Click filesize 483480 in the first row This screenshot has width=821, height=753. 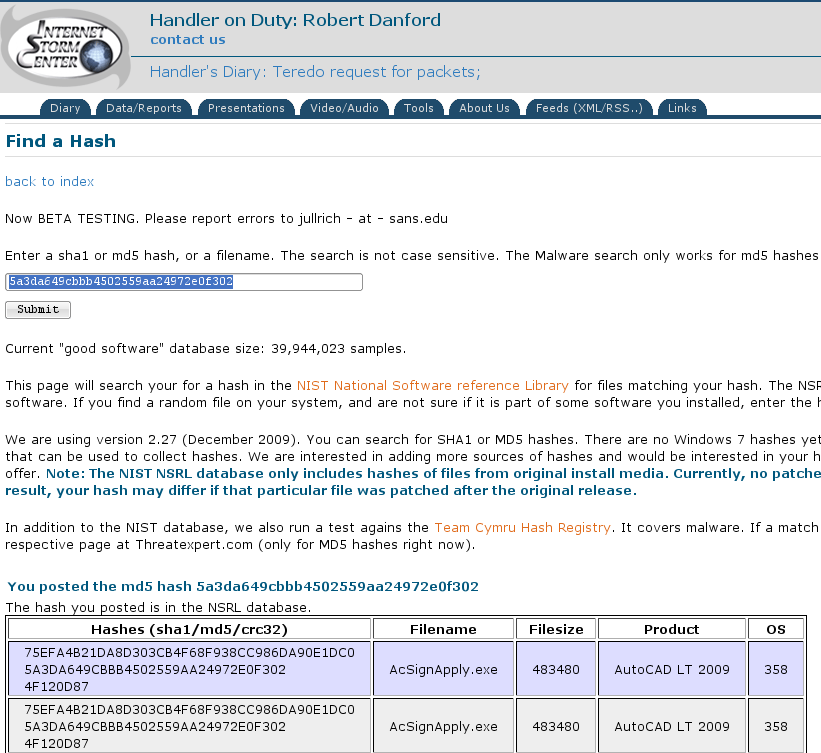[x=556, y=669]
